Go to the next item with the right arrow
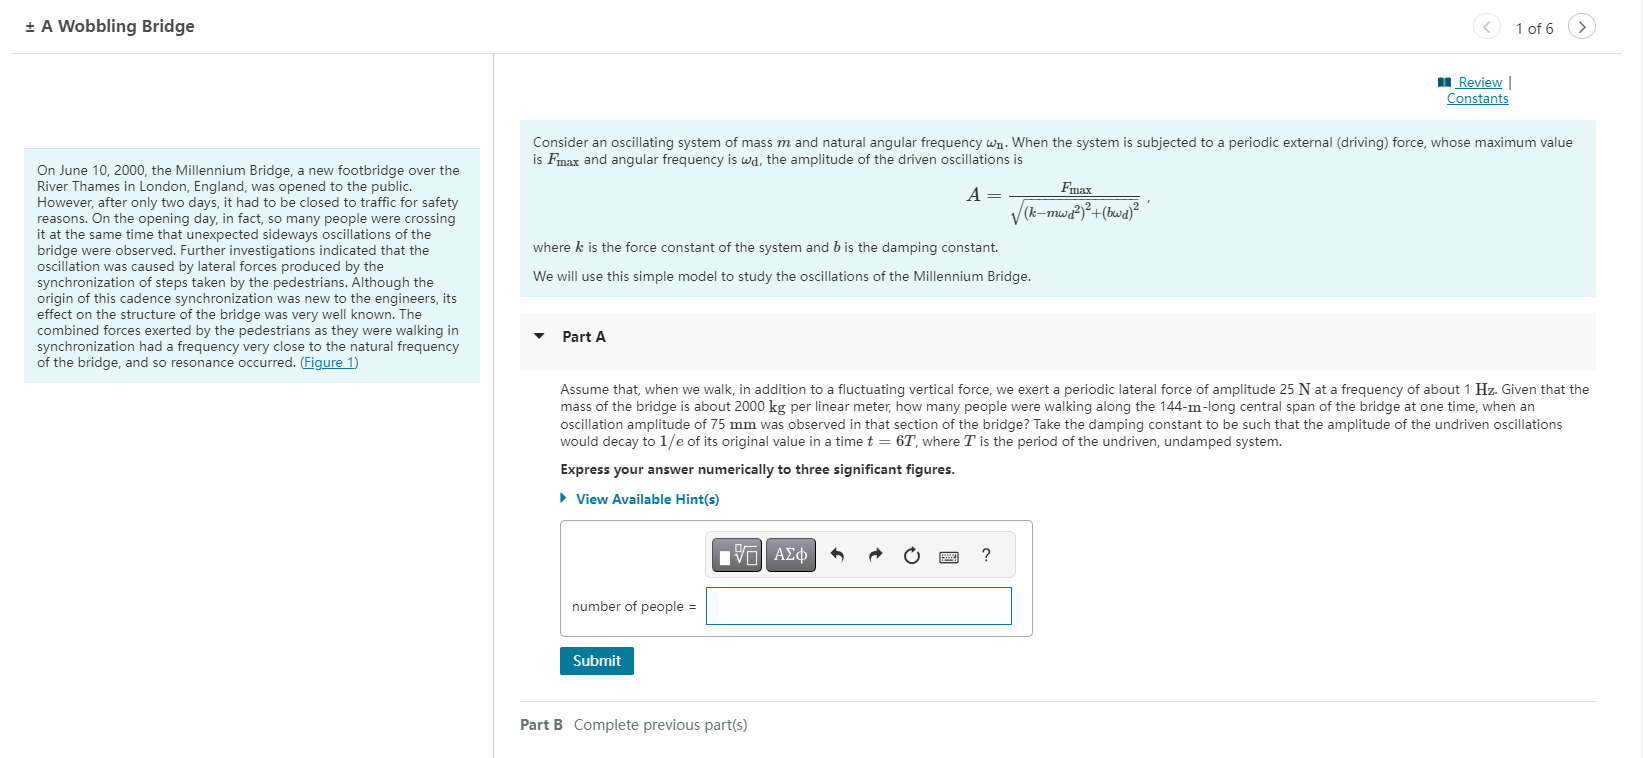Image resolution: width=1643 pixels, height=758 pixels. pos(1581,27)
